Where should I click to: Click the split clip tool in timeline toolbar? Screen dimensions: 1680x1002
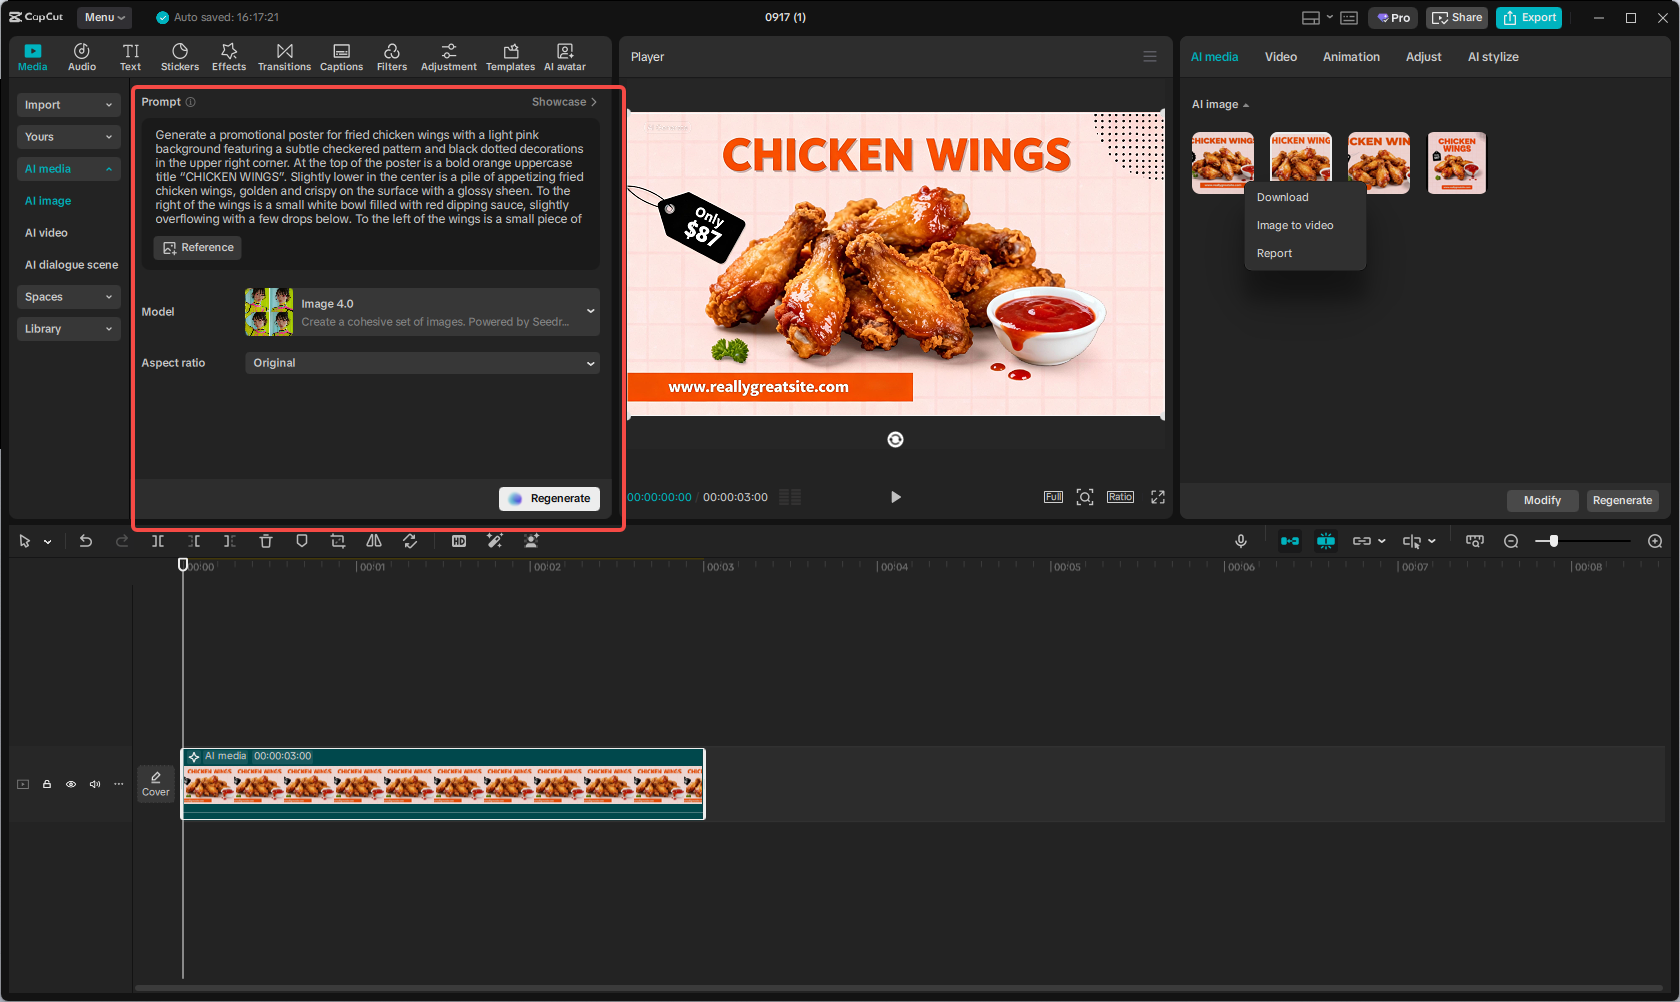[x=158, y=541]
